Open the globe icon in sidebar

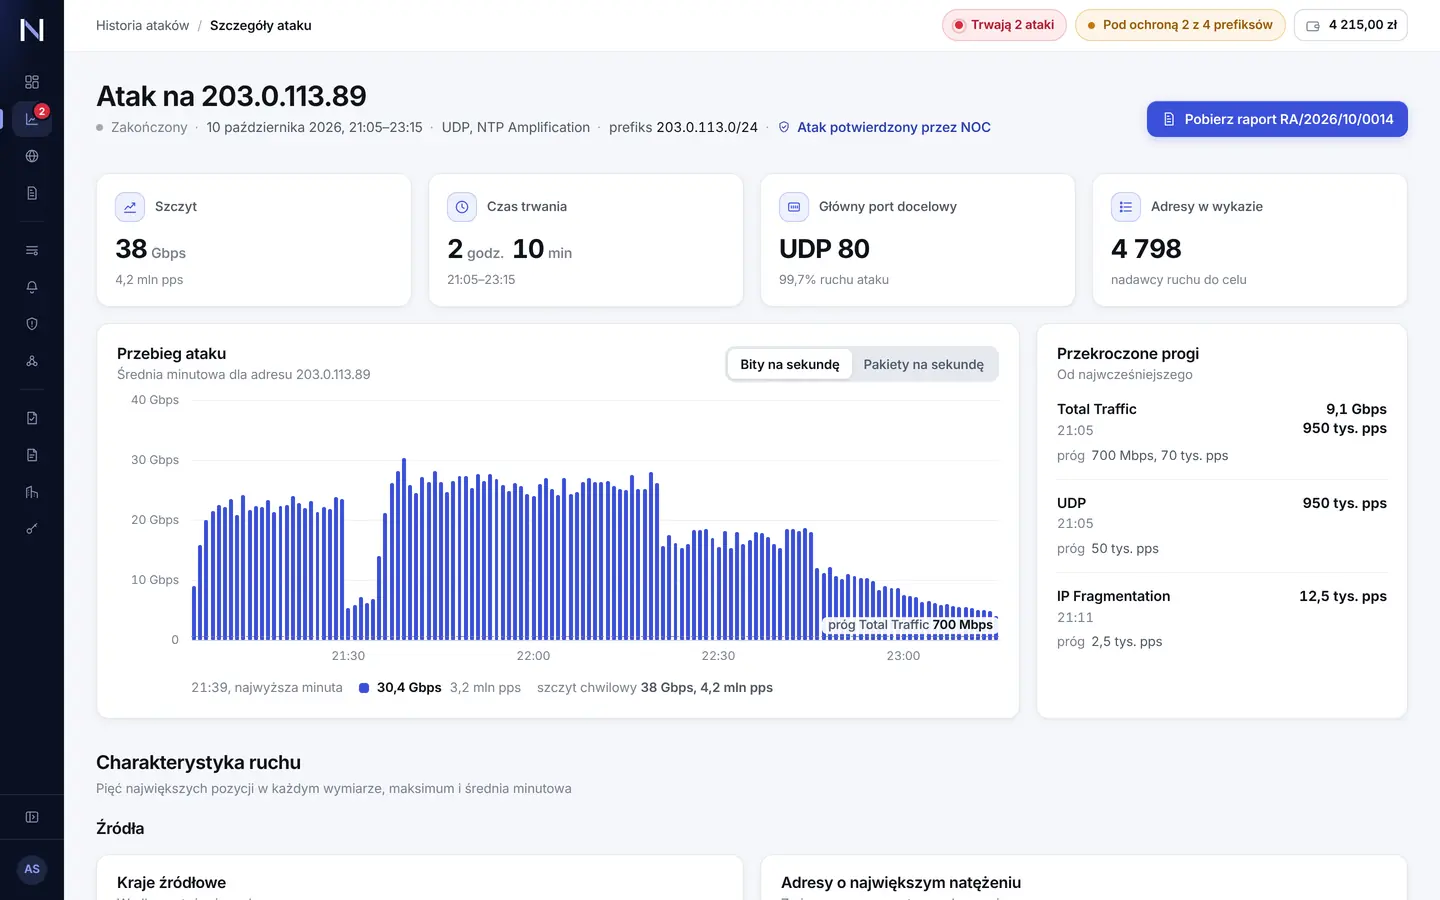coord(32,156)
